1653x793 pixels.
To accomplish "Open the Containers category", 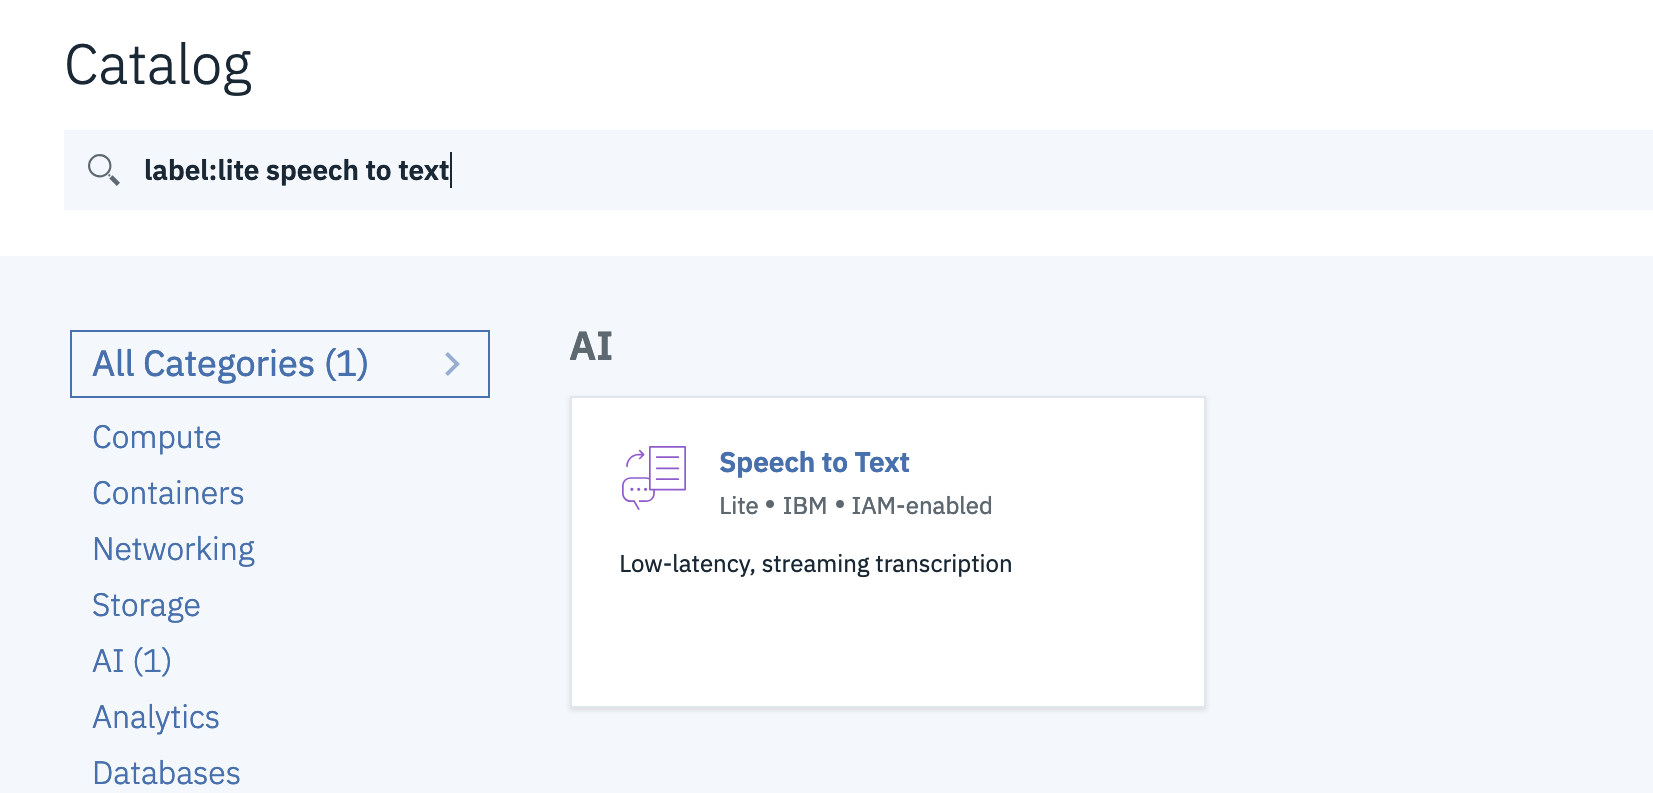I will coord(168,493).
